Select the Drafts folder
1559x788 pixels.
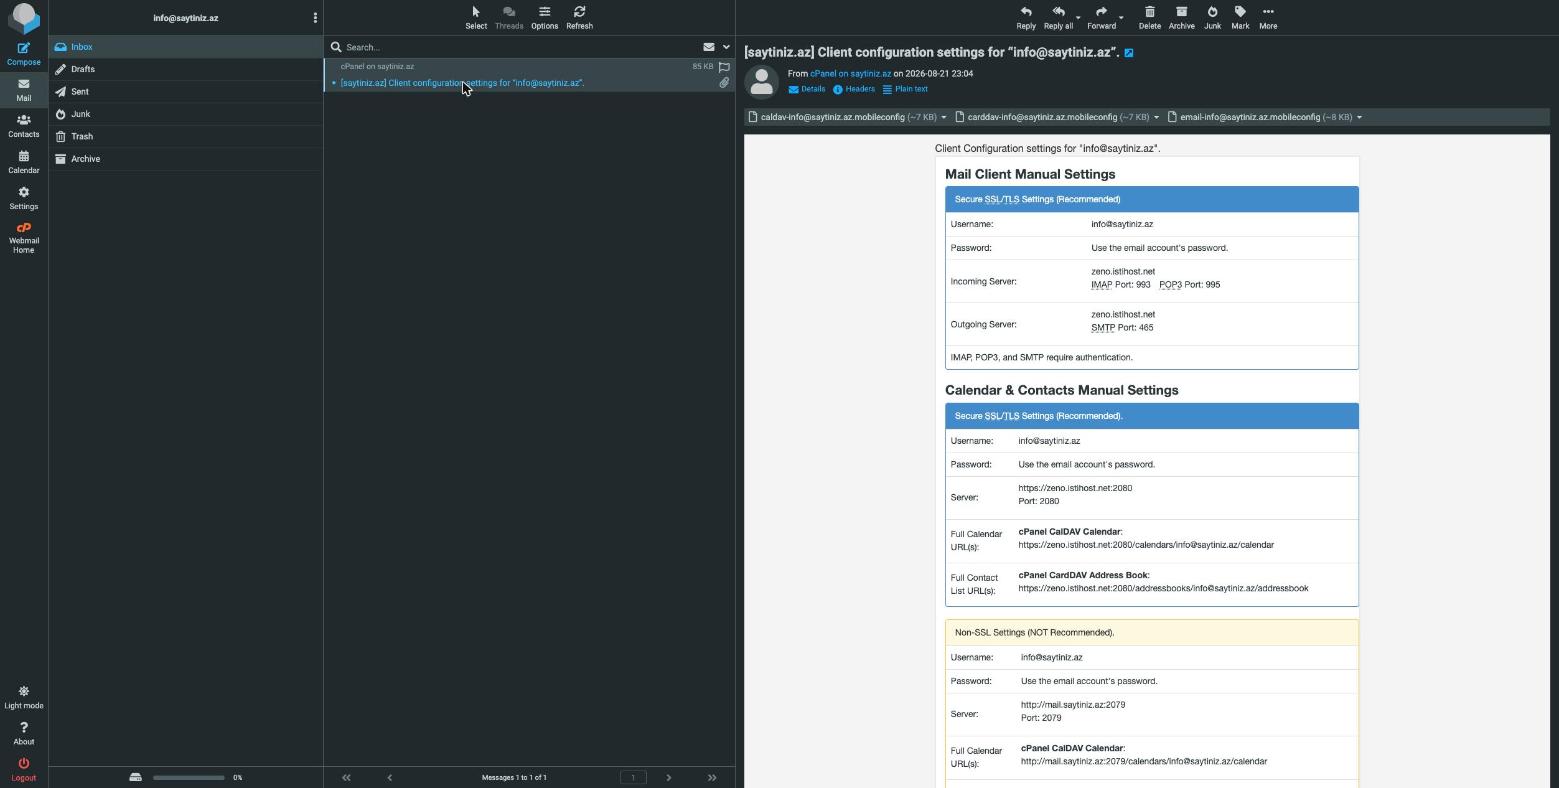pyautogui.click(x=186, y=69)
